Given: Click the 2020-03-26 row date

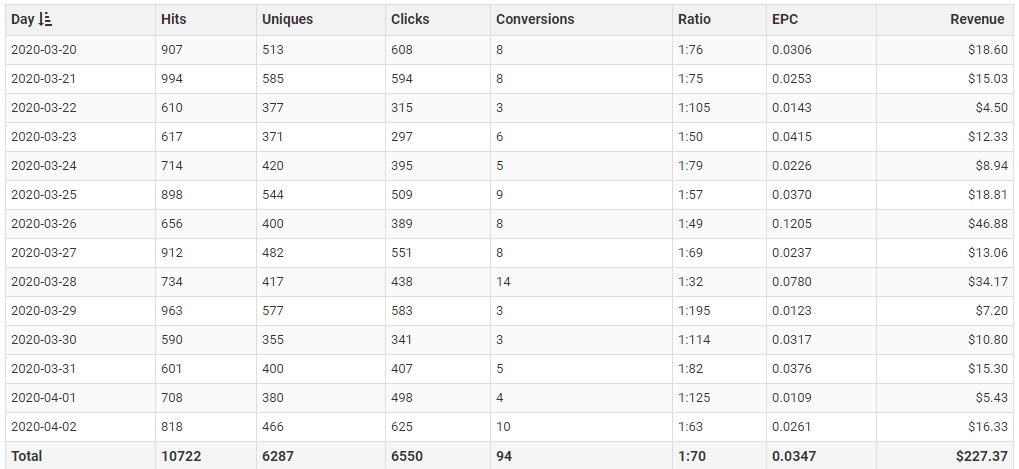Looking at the screenshot, I should [x=44, y=224].
